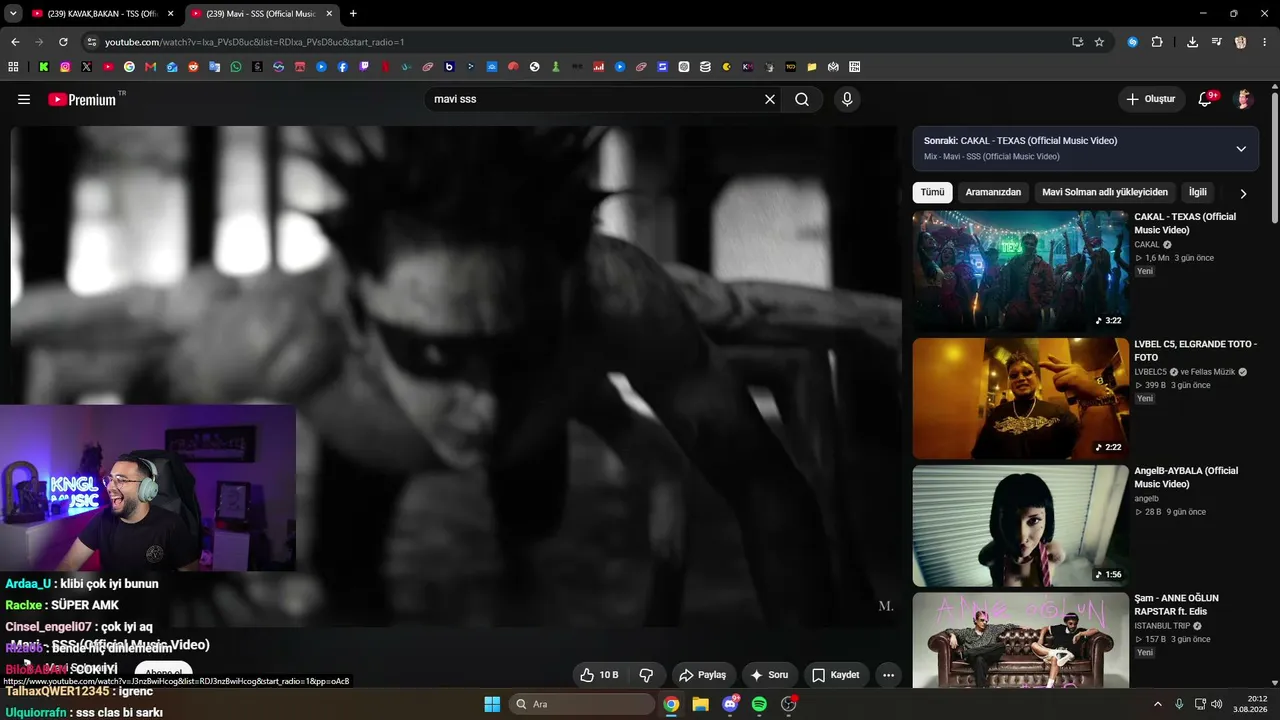Open the volume control in system tray
The height and width of the screenshot is (720, 1280).
click(x=1217, y=704)
